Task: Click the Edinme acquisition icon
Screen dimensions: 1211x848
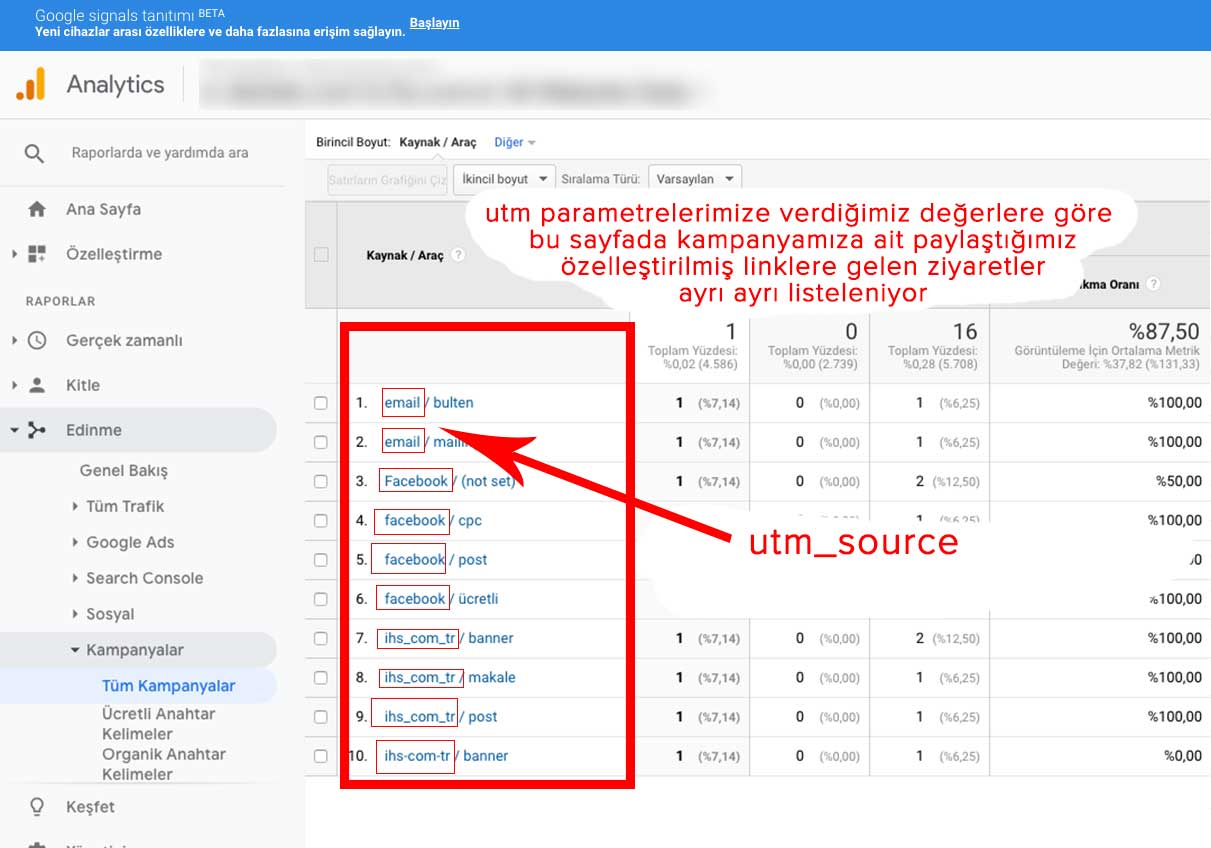Action: click(x=37, y=430)
